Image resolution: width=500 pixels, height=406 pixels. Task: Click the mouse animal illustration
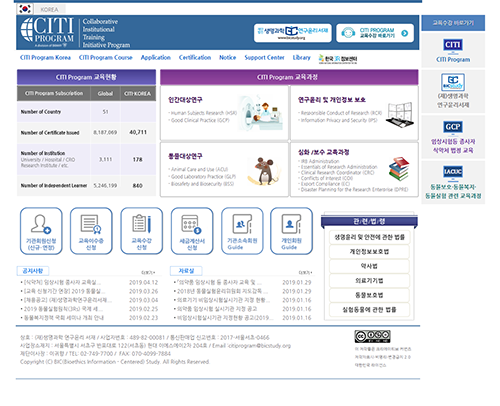[264, 171]
